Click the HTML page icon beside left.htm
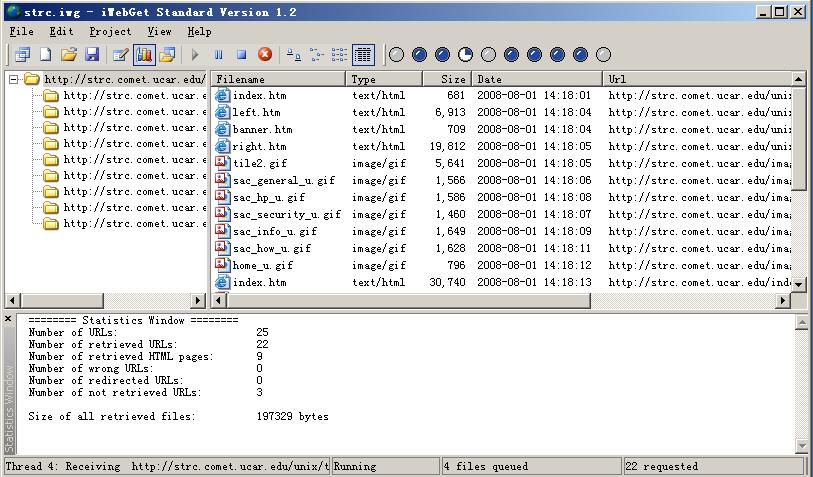The height and width of the screenshot is (477, 813). tap(222, 112)
